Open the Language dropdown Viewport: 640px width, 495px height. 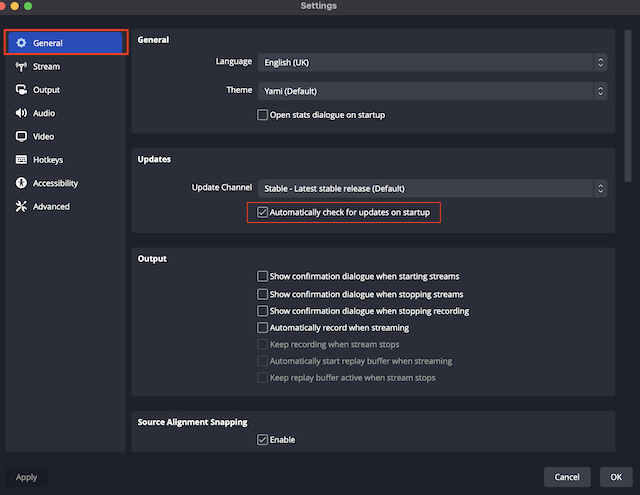click(x=432, y=62)
